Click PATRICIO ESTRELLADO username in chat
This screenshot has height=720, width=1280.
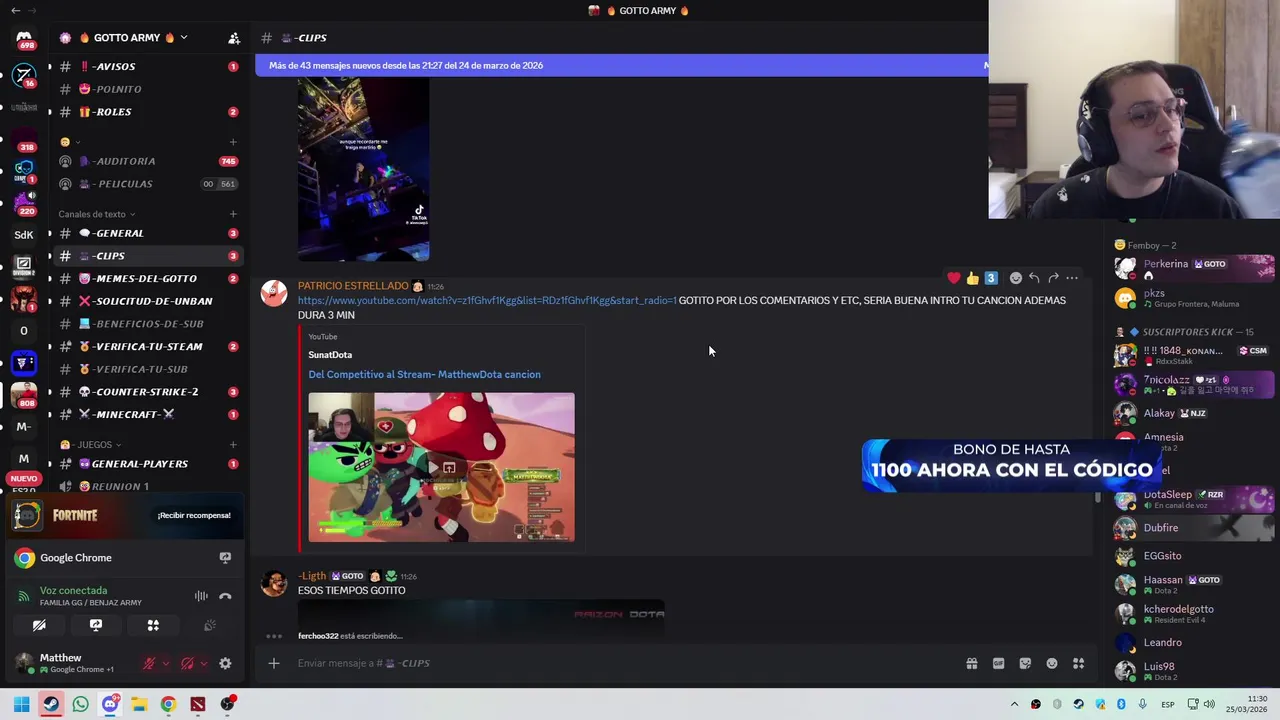point(353,286)
